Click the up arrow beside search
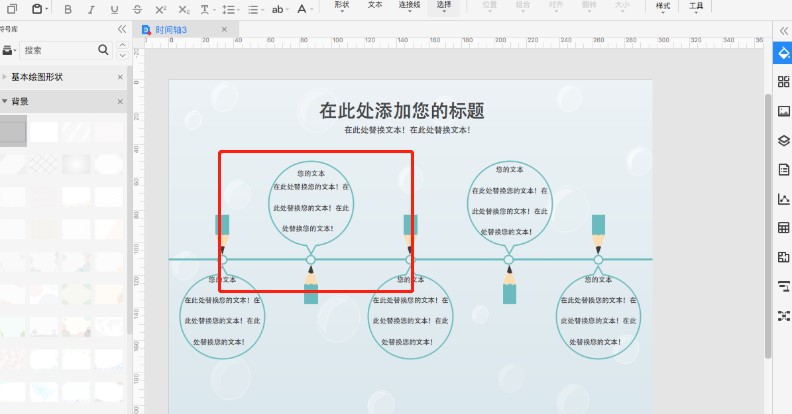The height and width of the screenshot is (414, 792). (x=122, y=45)
